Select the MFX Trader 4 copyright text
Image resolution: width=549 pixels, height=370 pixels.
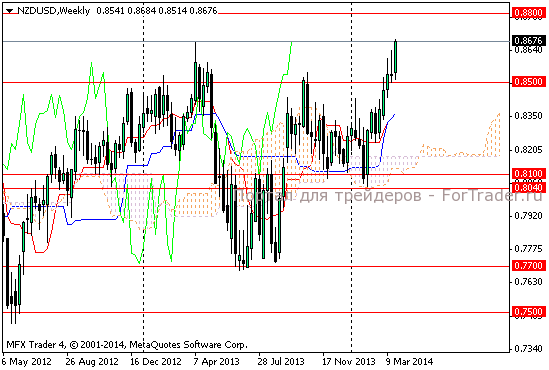[x=127, y=345]
